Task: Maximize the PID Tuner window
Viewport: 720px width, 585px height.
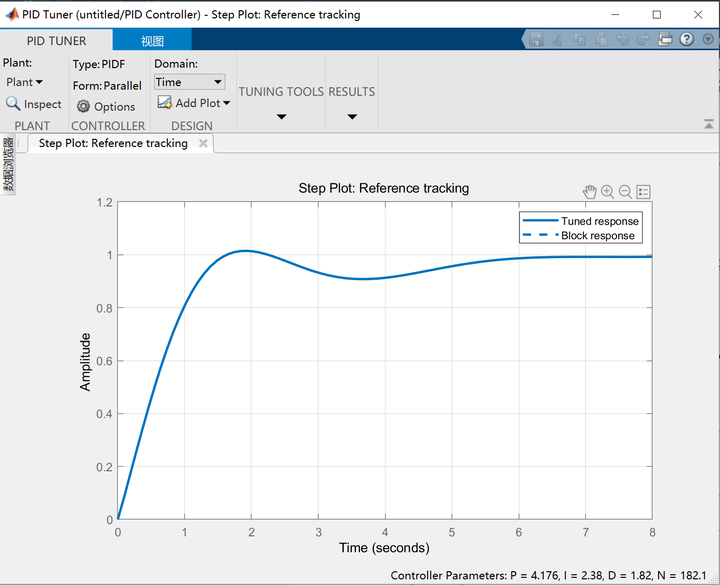Action: [x=657, y=15]
